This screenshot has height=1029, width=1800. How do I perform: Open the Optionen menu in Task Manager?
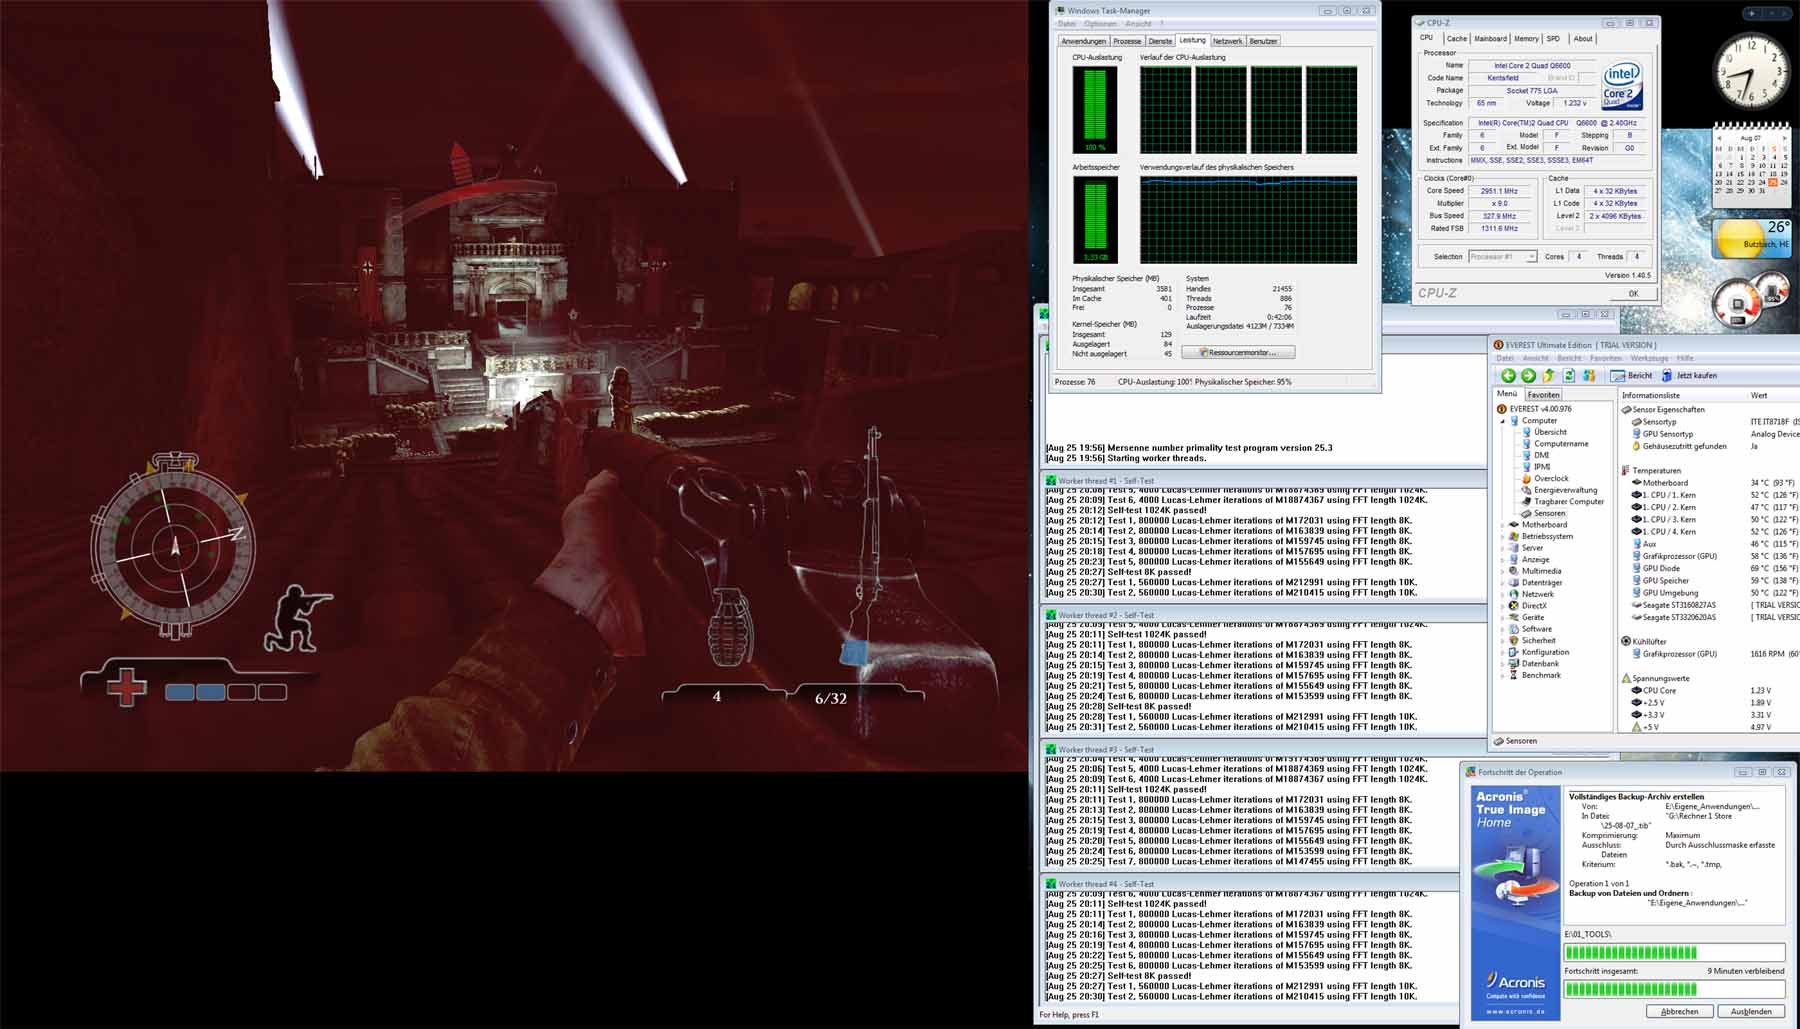tap(1100, 24)
